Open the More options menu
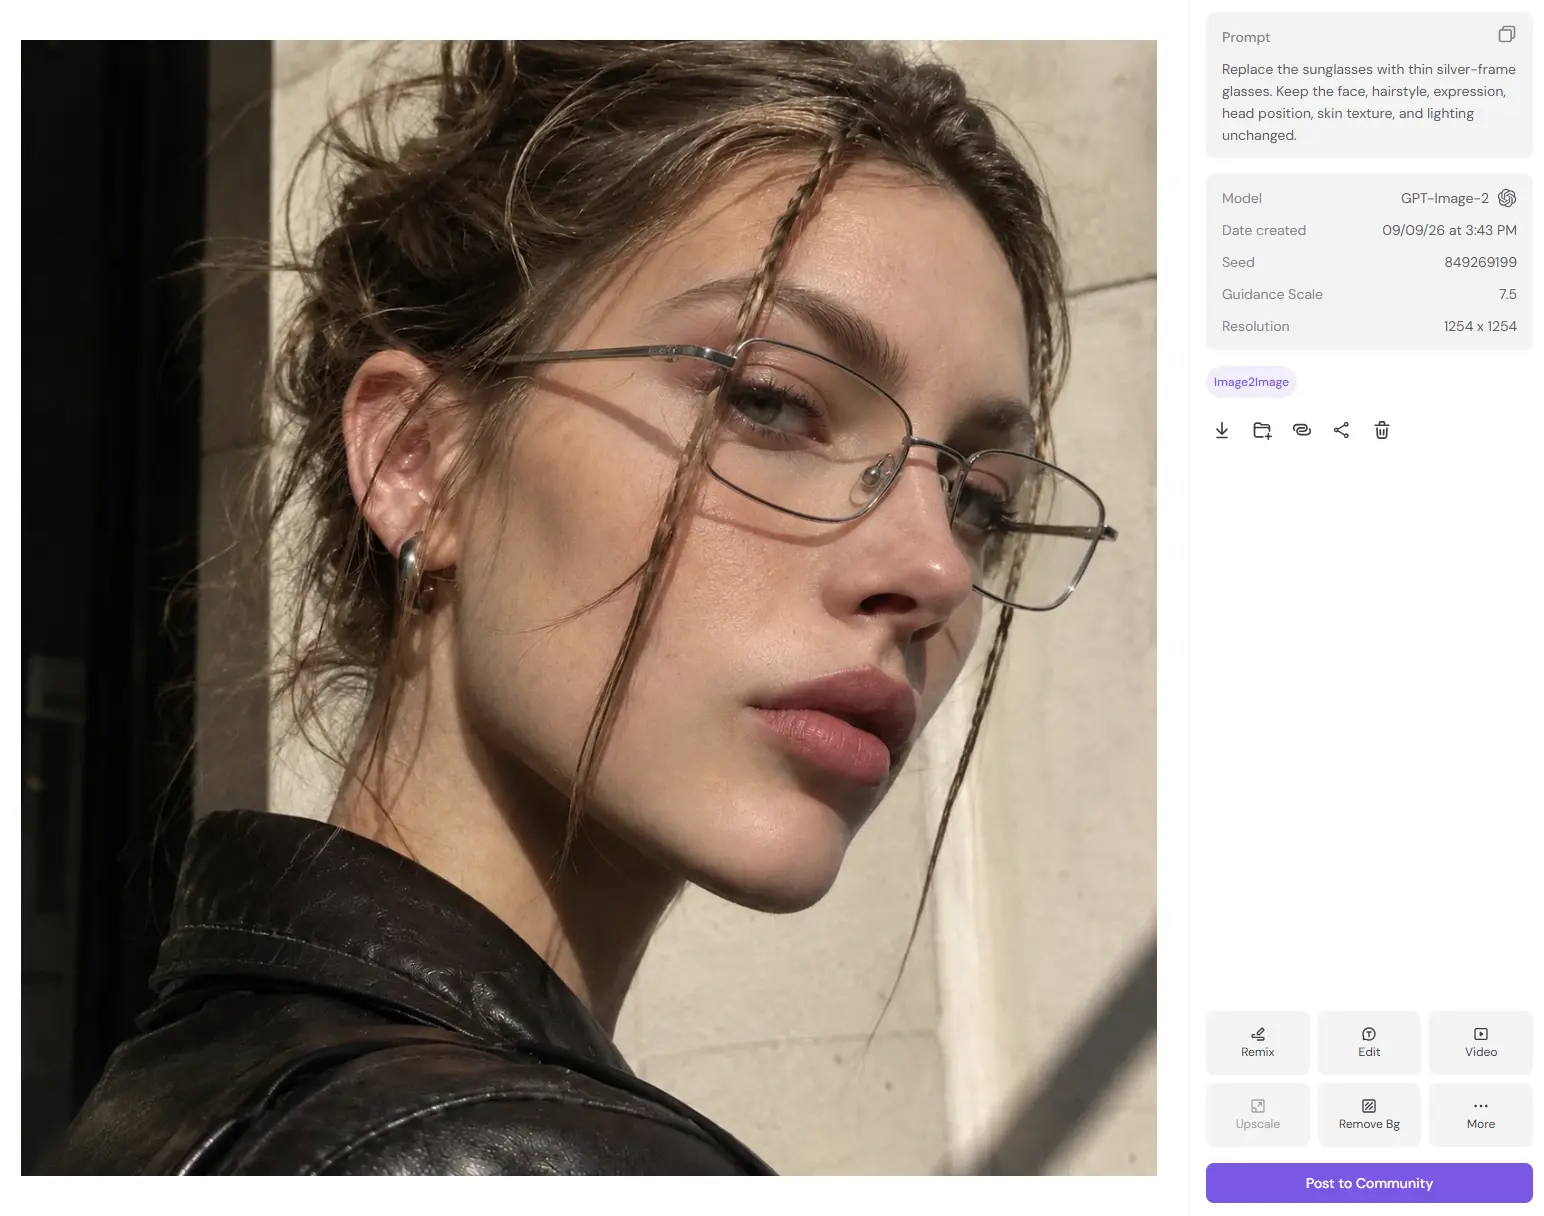The image size is (1544, 1216). pos(1481,1114)
